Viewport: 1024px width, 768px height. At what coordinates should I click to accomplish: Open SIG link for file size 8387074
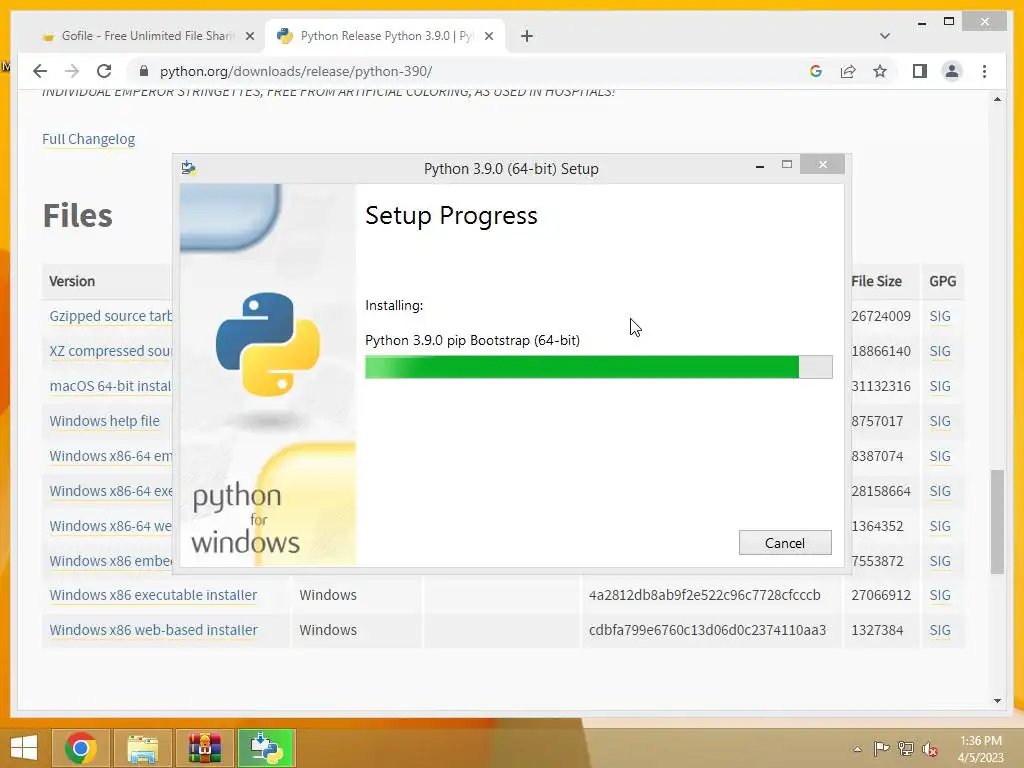tap(940, 456)
